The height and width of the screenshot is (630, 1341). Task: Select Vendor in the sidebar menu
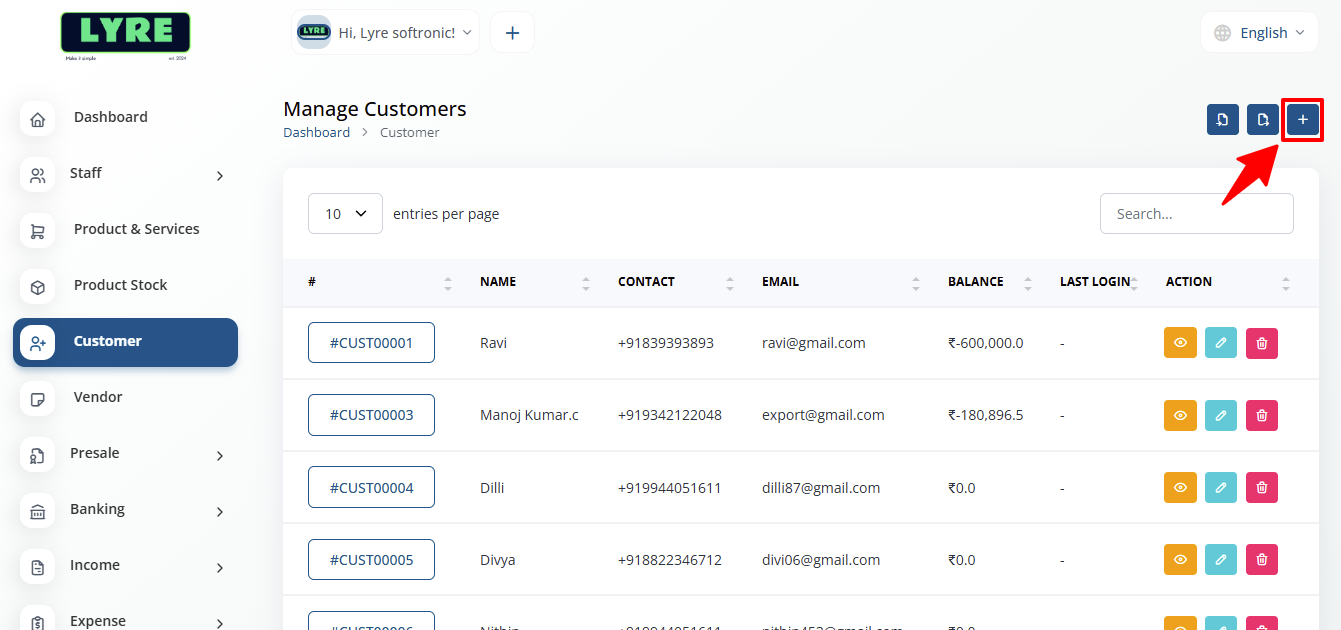click(x=97, y=397)
